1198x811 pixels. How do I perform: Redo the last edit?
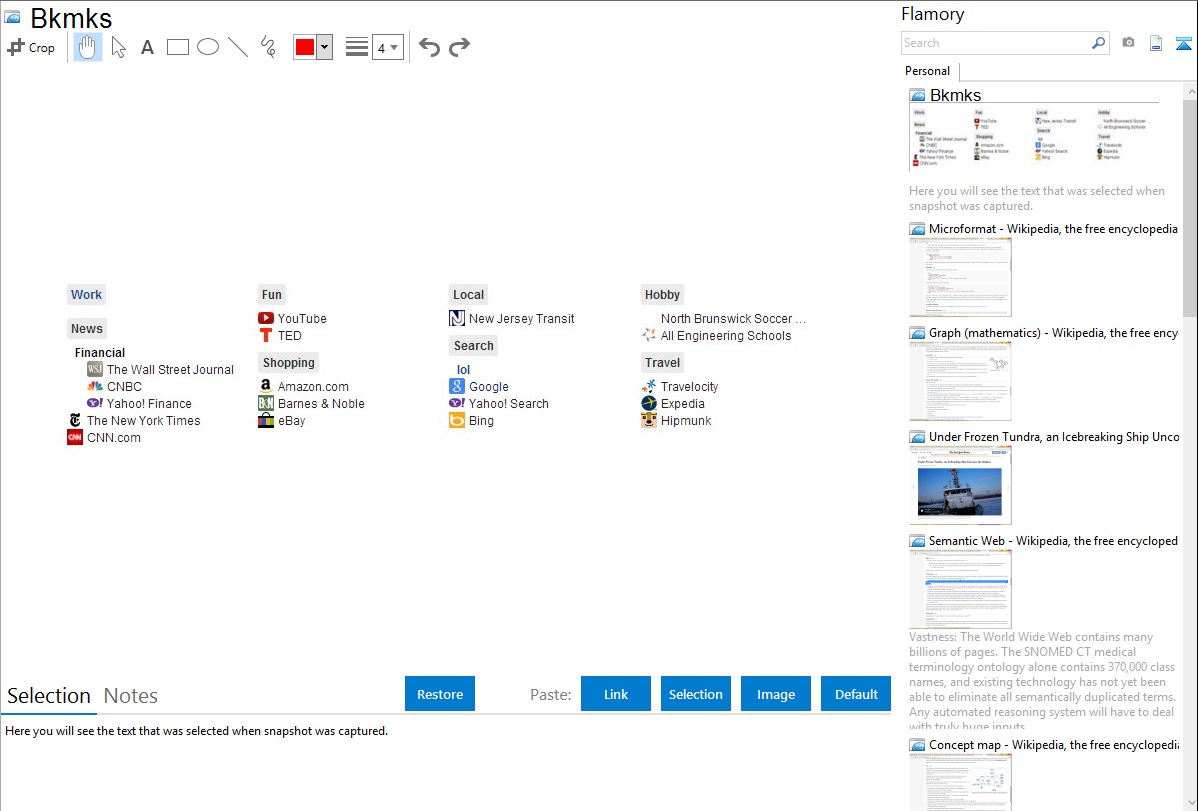tap(459, 47)
